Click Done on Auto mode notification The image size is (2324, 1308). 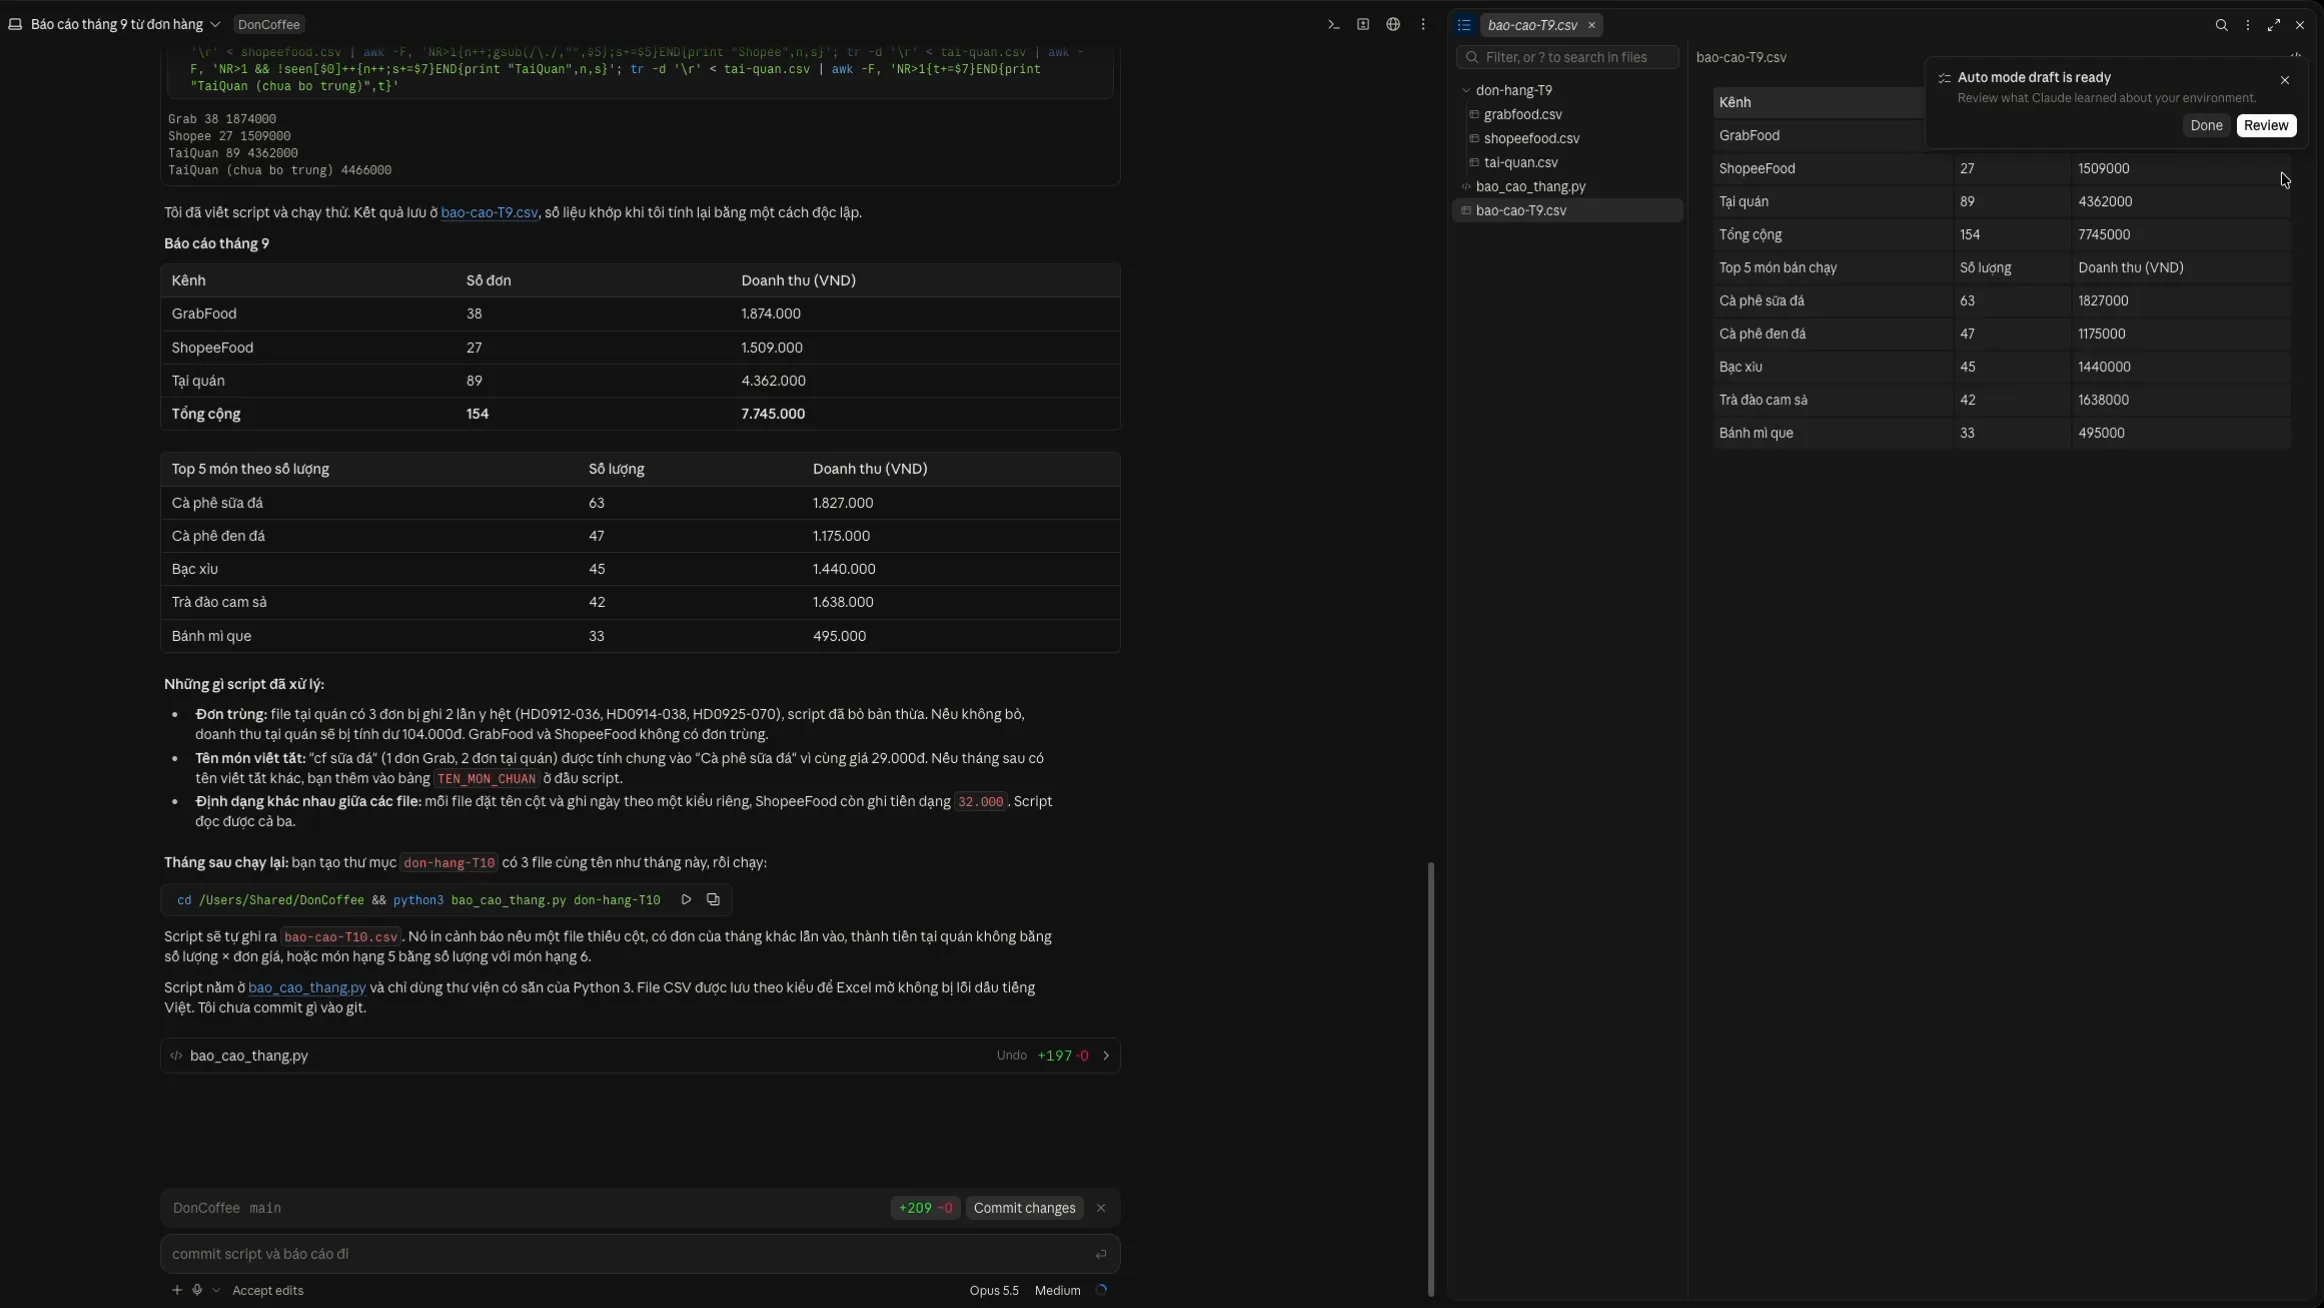(2206, 125)
